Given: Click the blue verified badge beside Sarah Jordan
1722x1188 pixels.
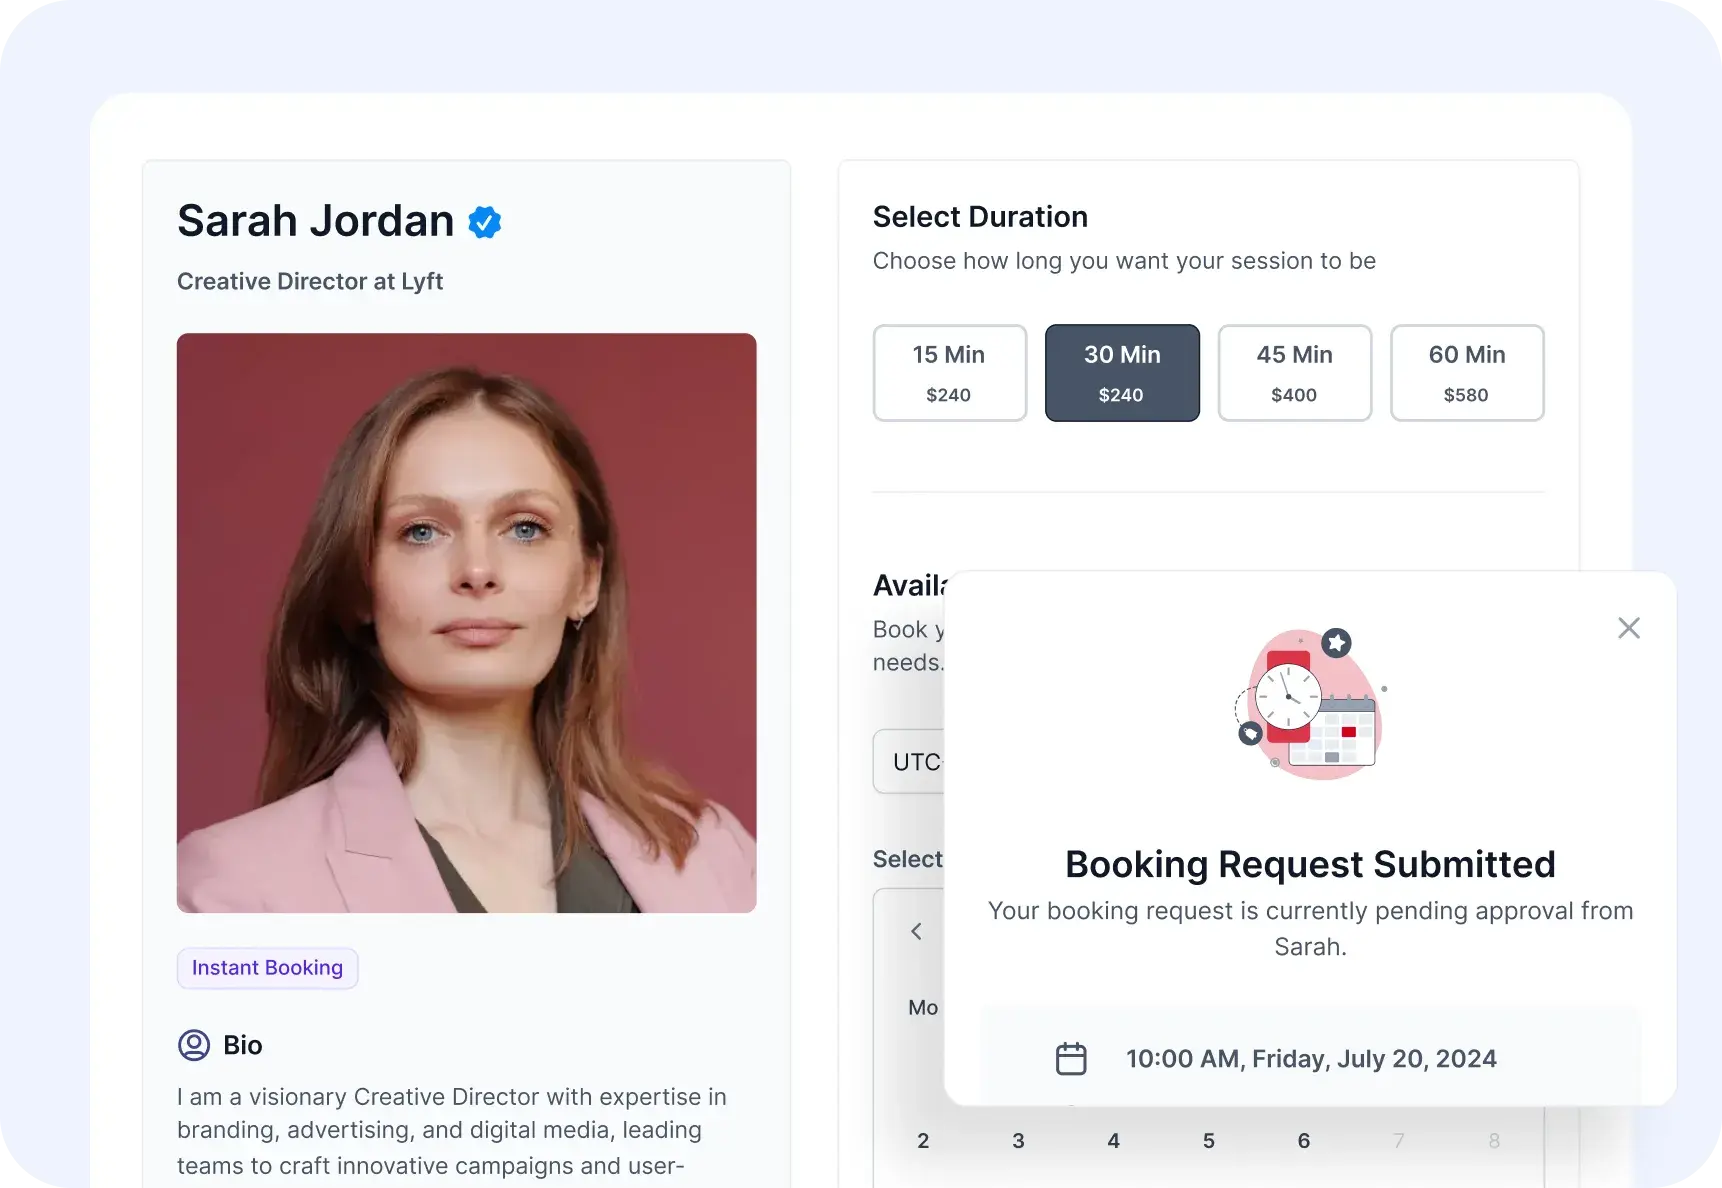Looking at the screenshot, I should [x=485, y=222].
